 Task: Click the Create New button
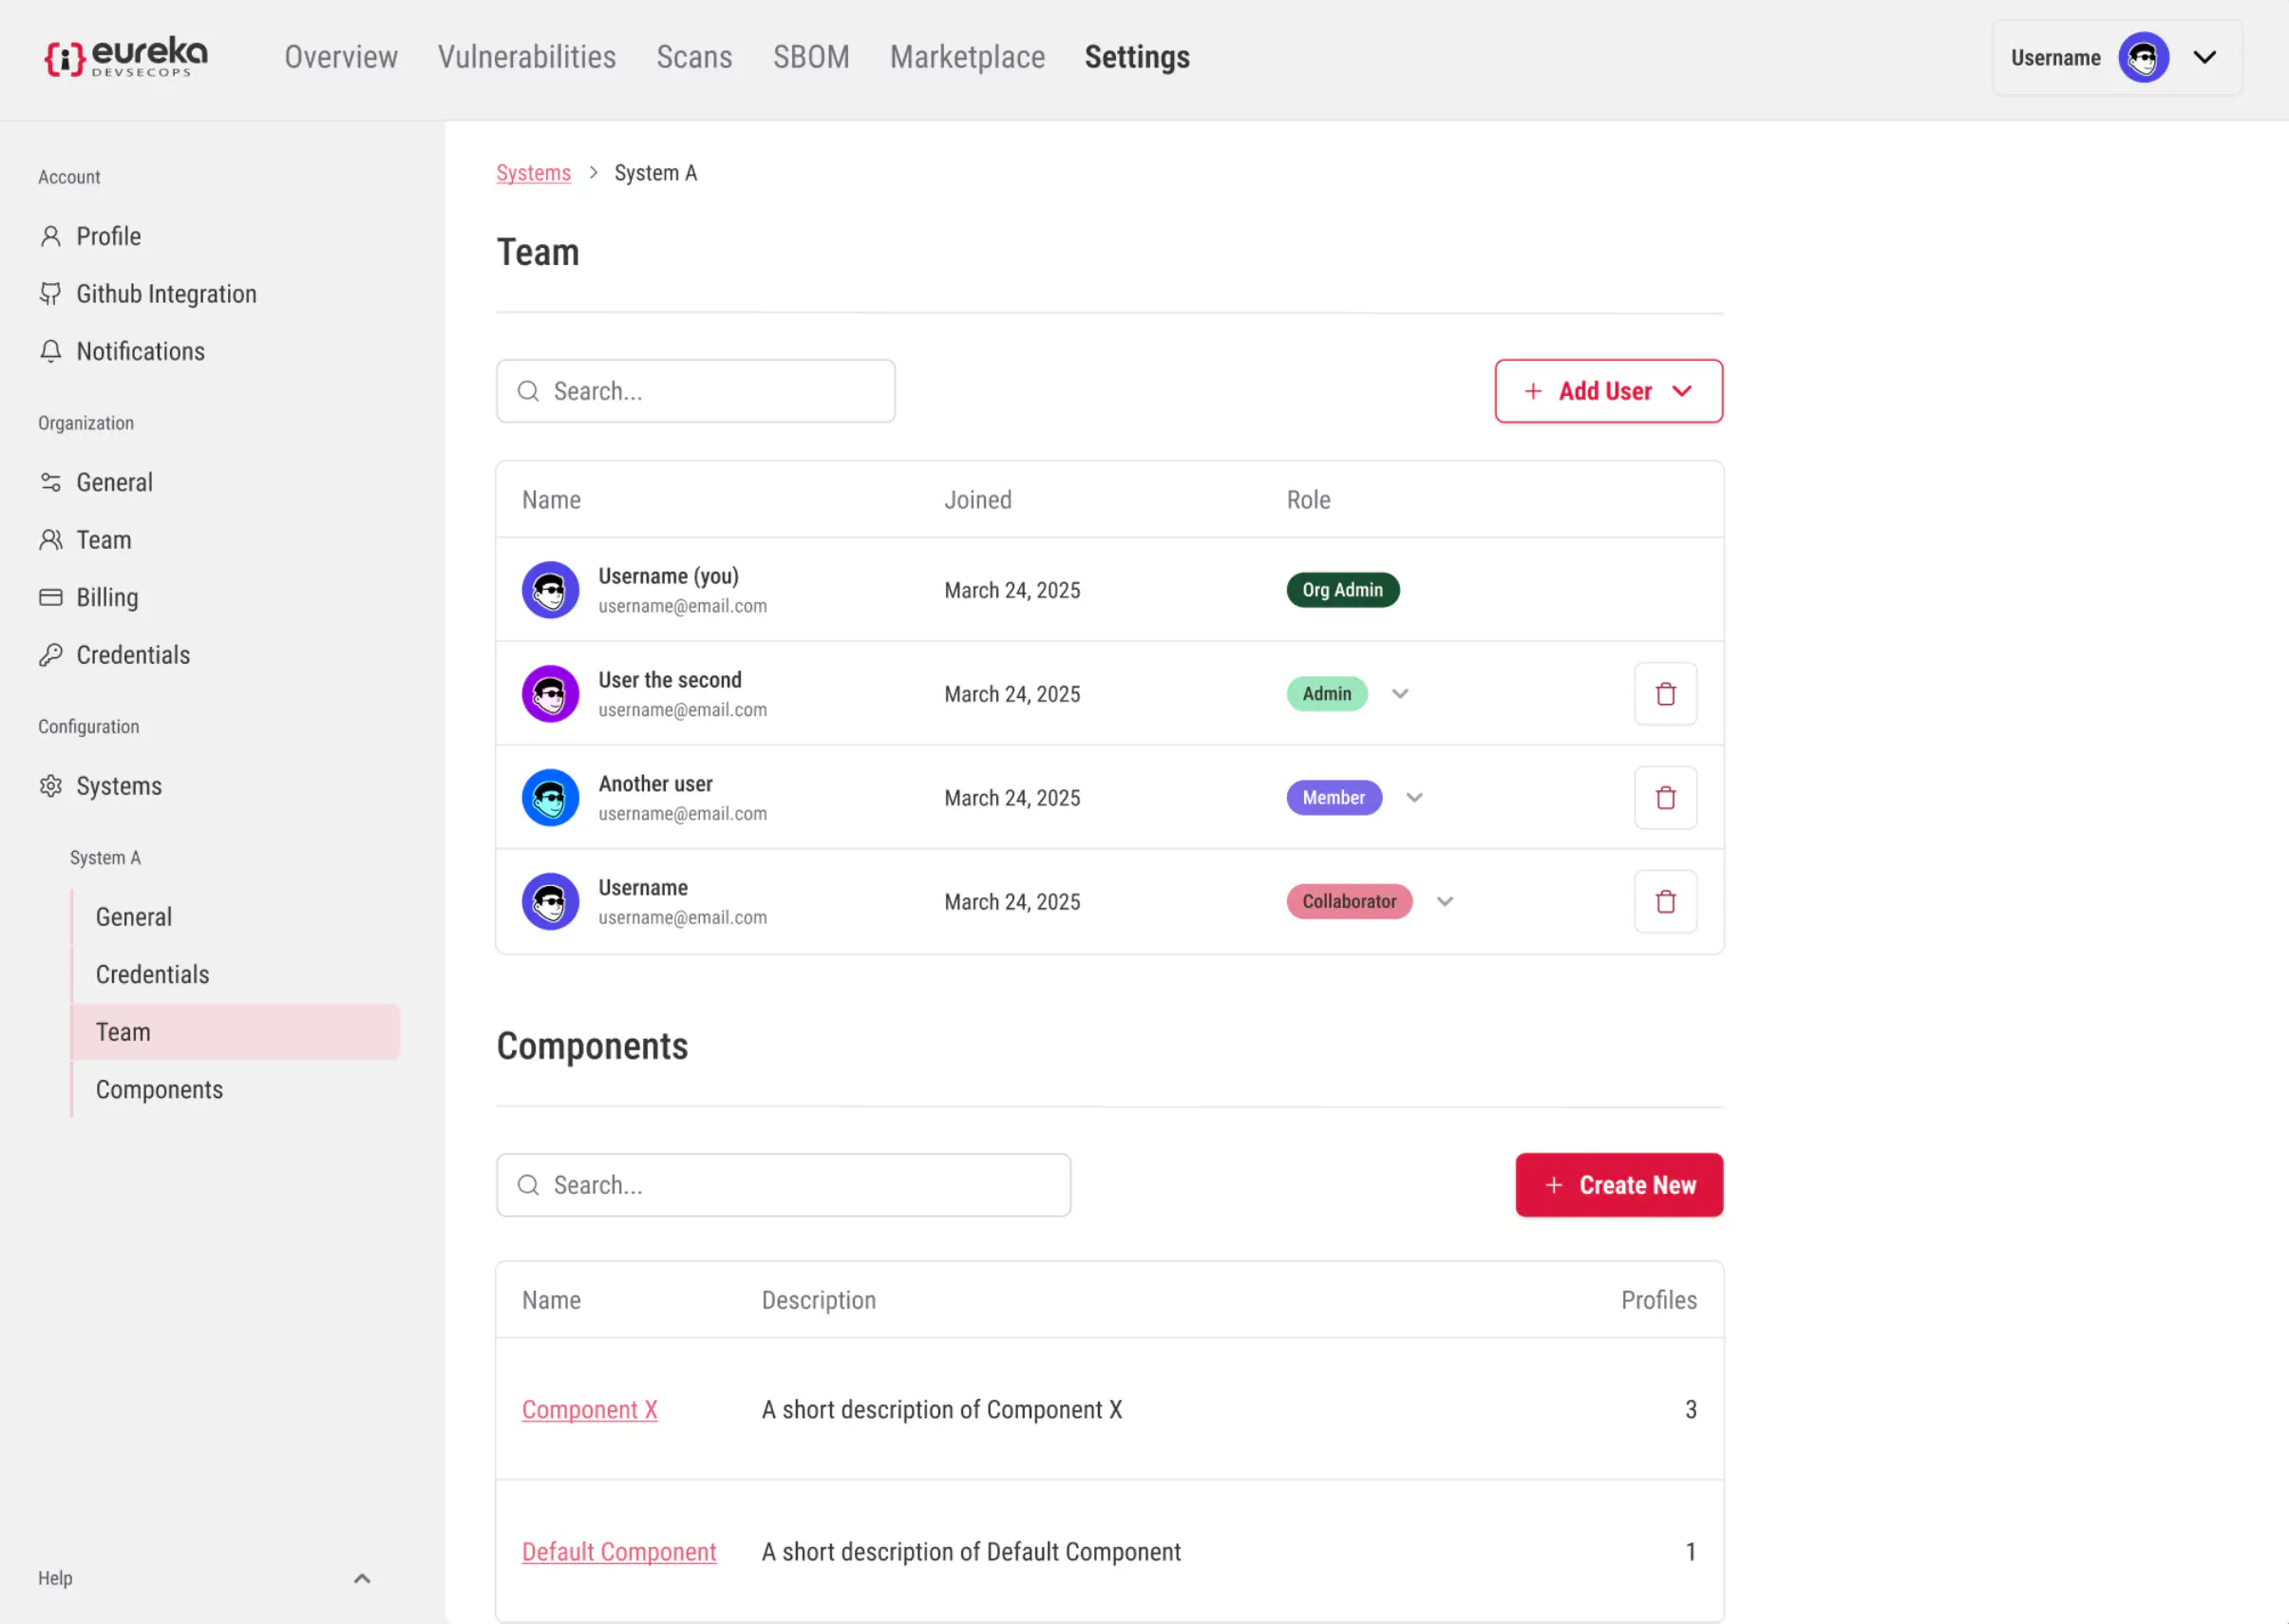point(1619,1185)
